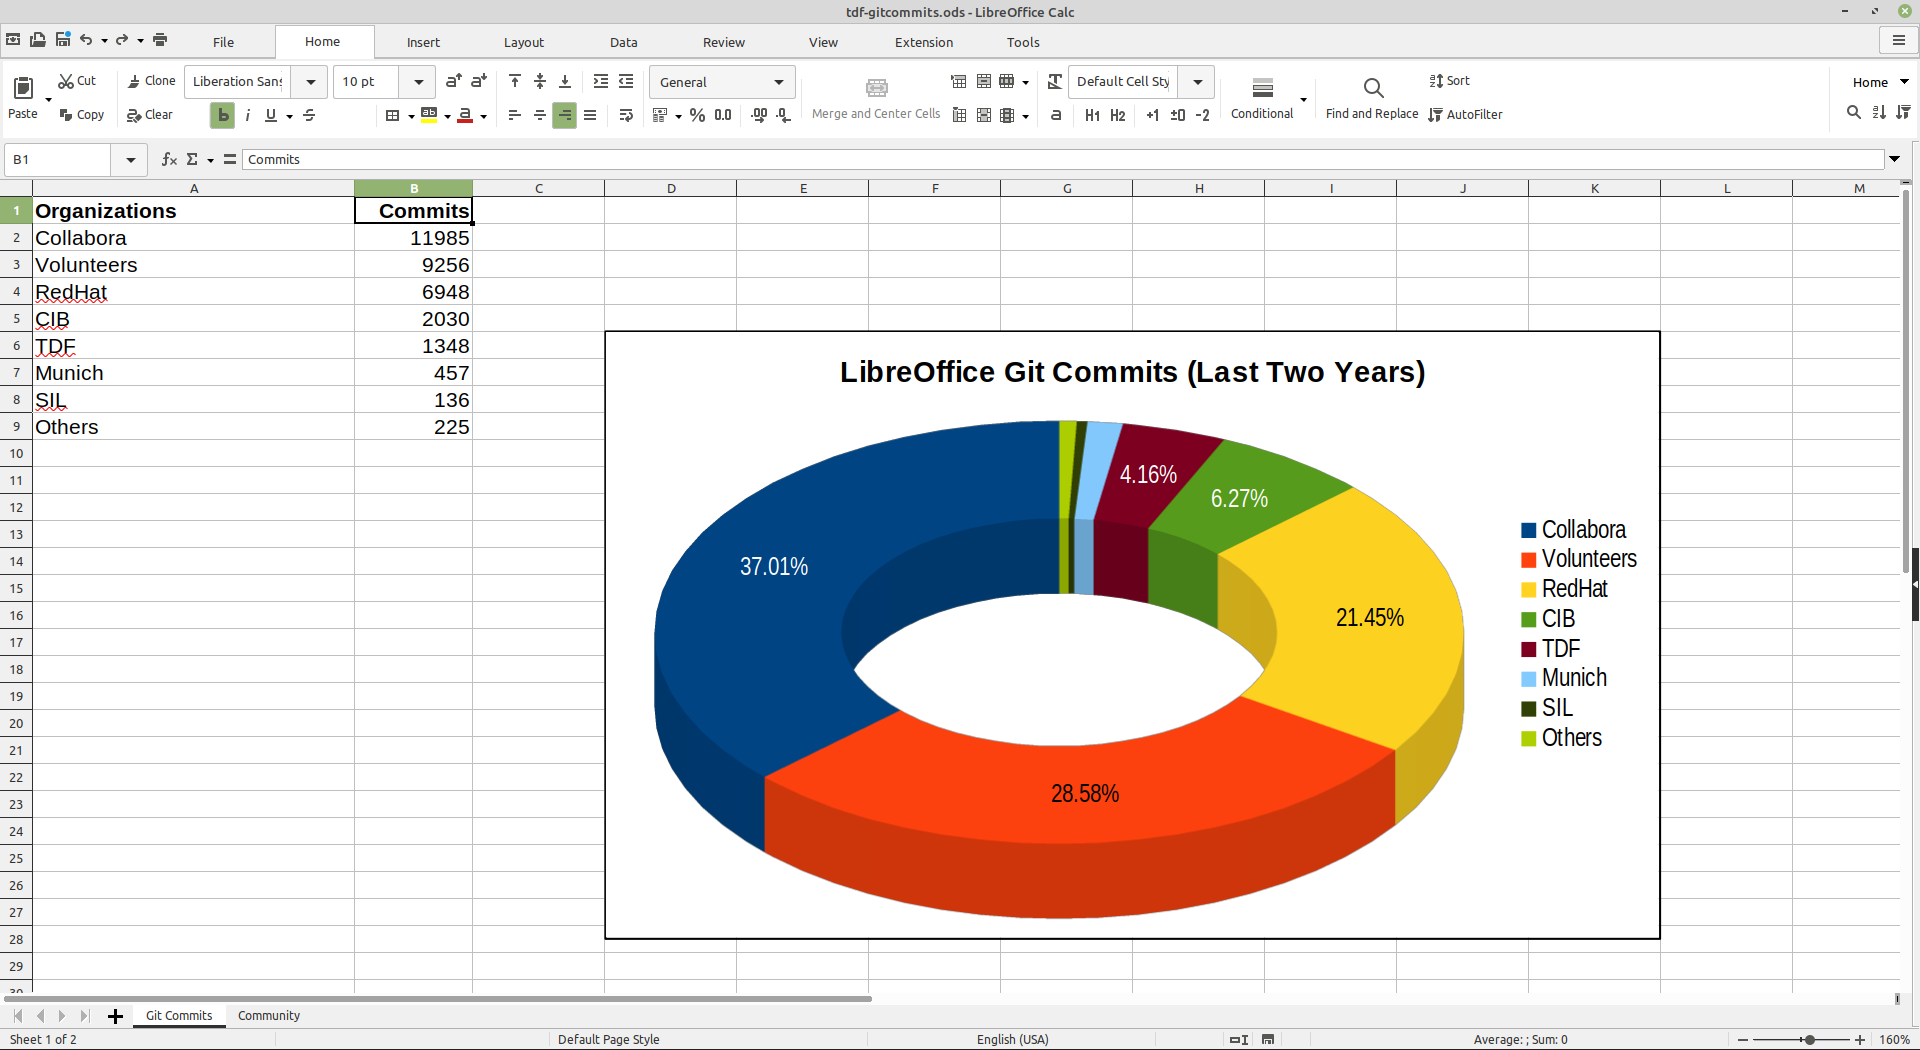Add a new sheet
The width and height of the screenshot is (1920, 1050).
(x=115, y=1016)
